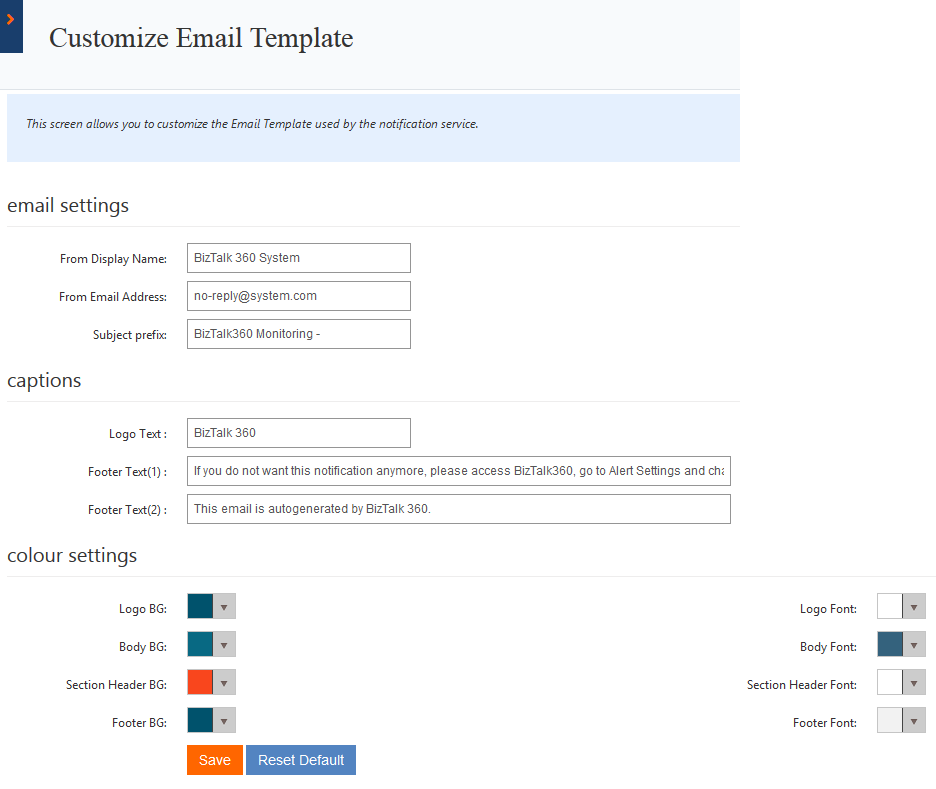Expand the collapsed sidebar with orange chevron
The width and height of the screenshot is (936, 789).
[x=10, y=20]
